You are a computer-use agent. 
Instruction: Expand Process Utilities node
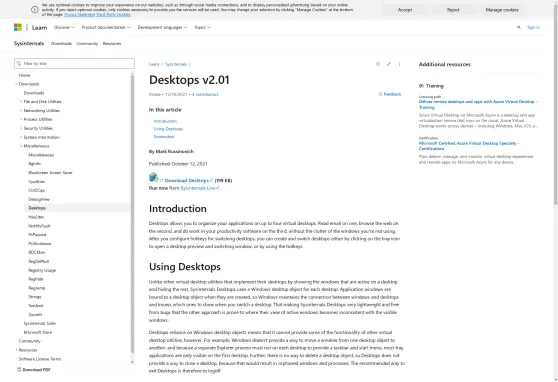(x=21, y=119)
